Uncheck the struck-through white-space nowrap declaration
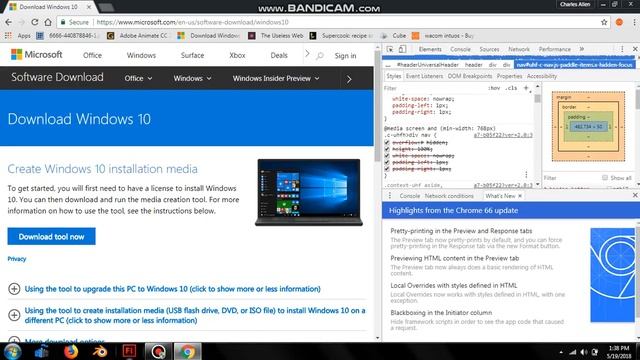This screenshot has width=640, height=360. [387, 156]
